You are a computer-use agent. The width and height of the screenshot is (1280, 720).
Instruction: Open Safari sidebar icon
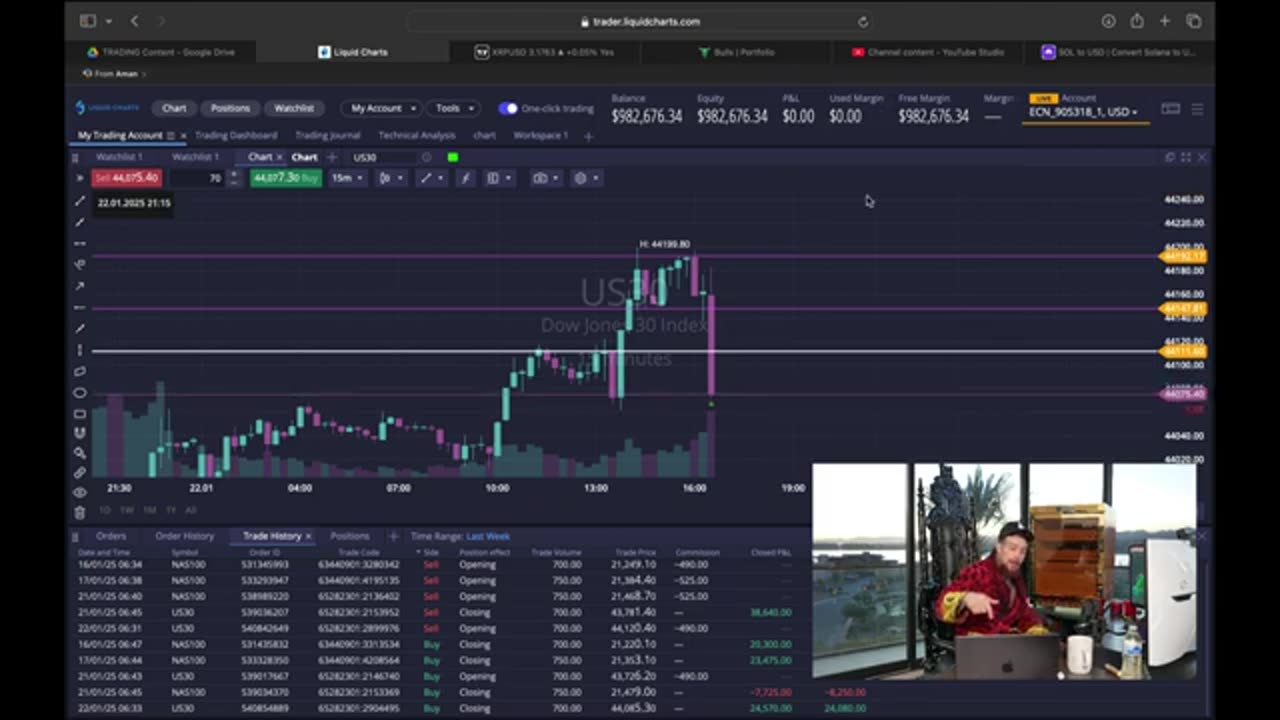(x=88, y=21)
